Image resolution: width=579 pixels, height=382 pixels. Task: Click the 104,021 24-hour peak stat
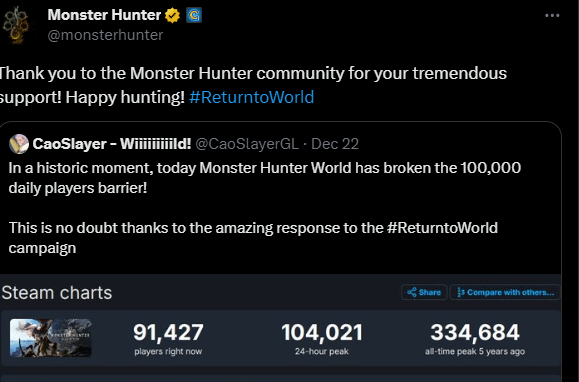(322, 338)
